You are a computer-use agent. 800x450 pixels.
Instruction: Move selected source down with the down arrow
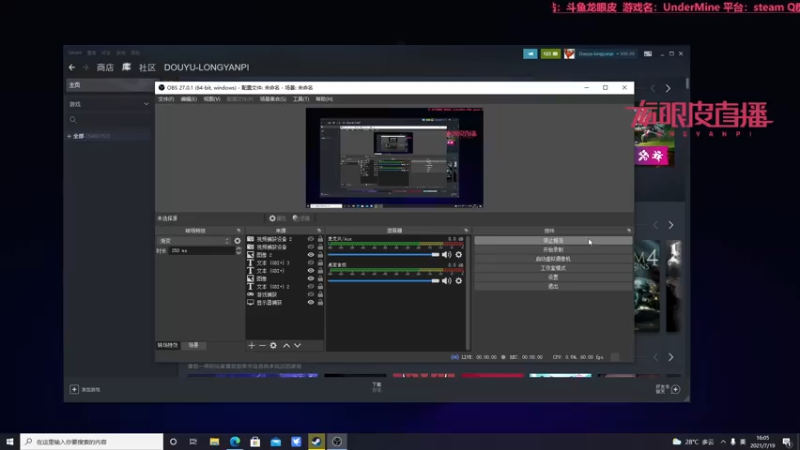297,345
